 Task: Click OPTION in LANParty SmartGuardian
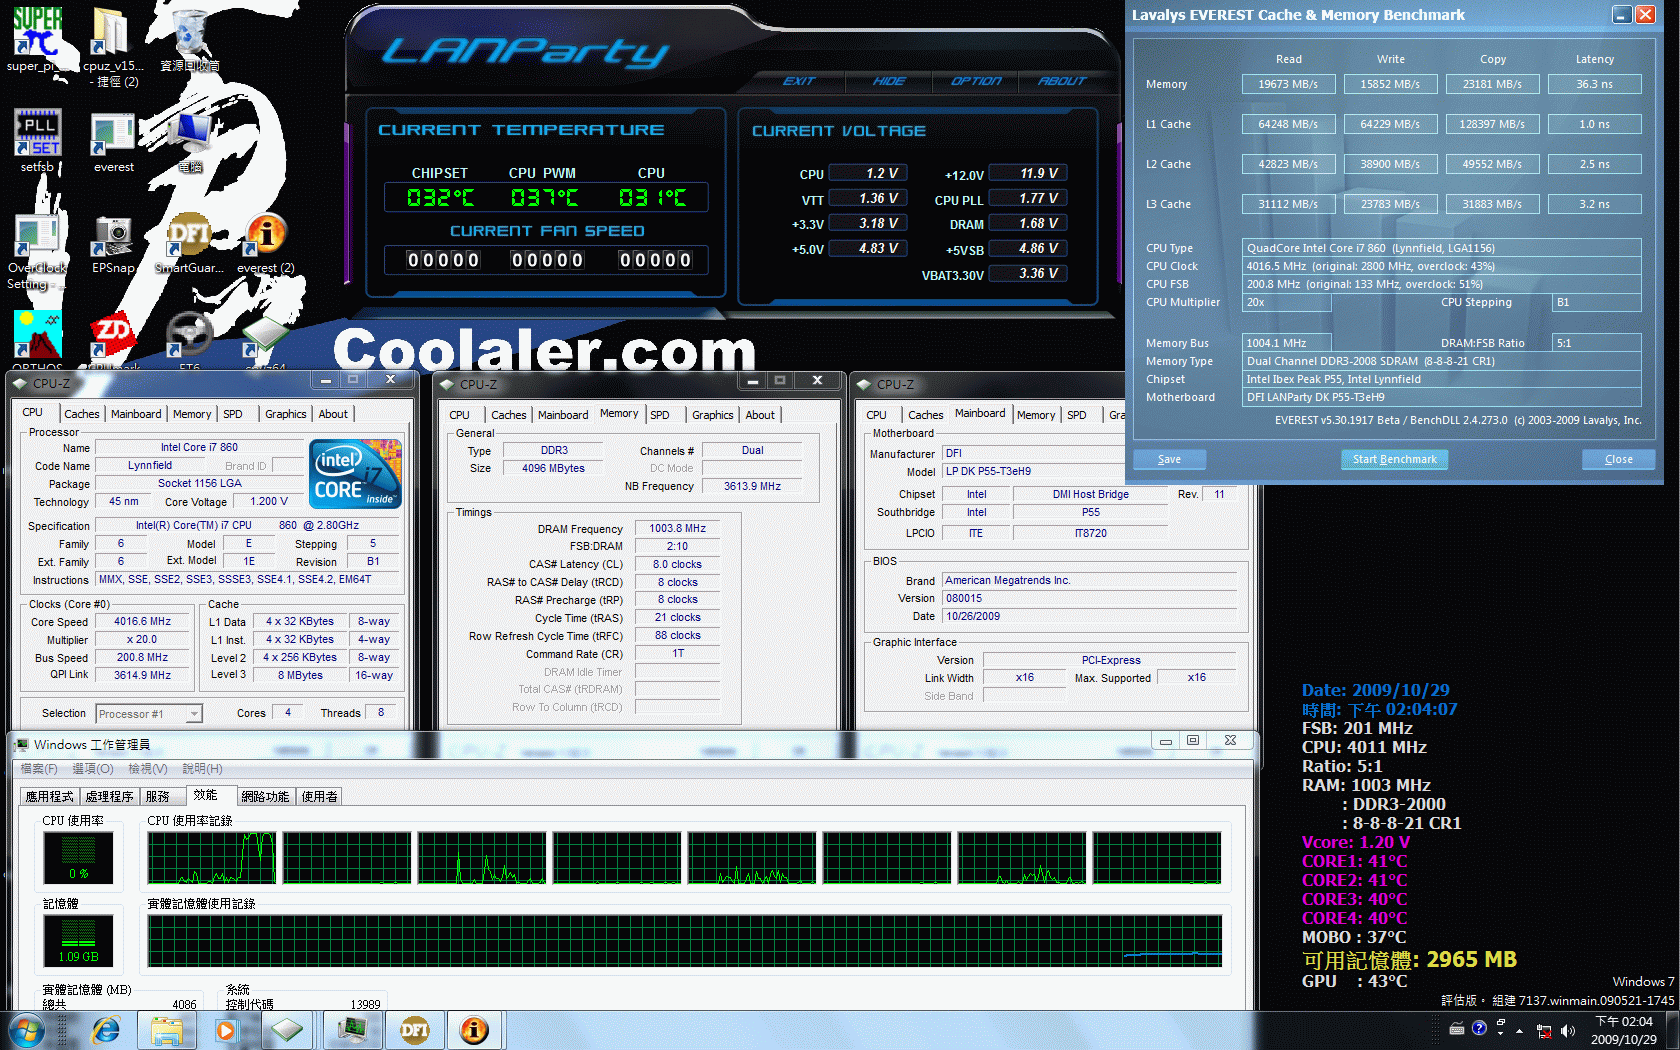pyautogui.click(x=976, y=81)
